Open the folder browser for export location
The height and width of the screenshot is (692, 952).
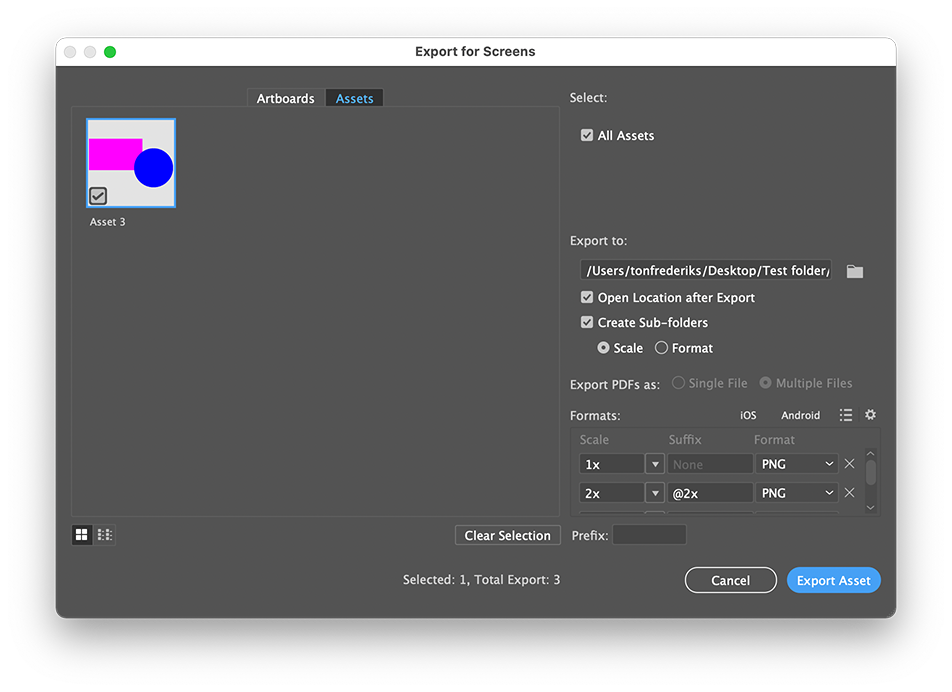coord(854,270)
